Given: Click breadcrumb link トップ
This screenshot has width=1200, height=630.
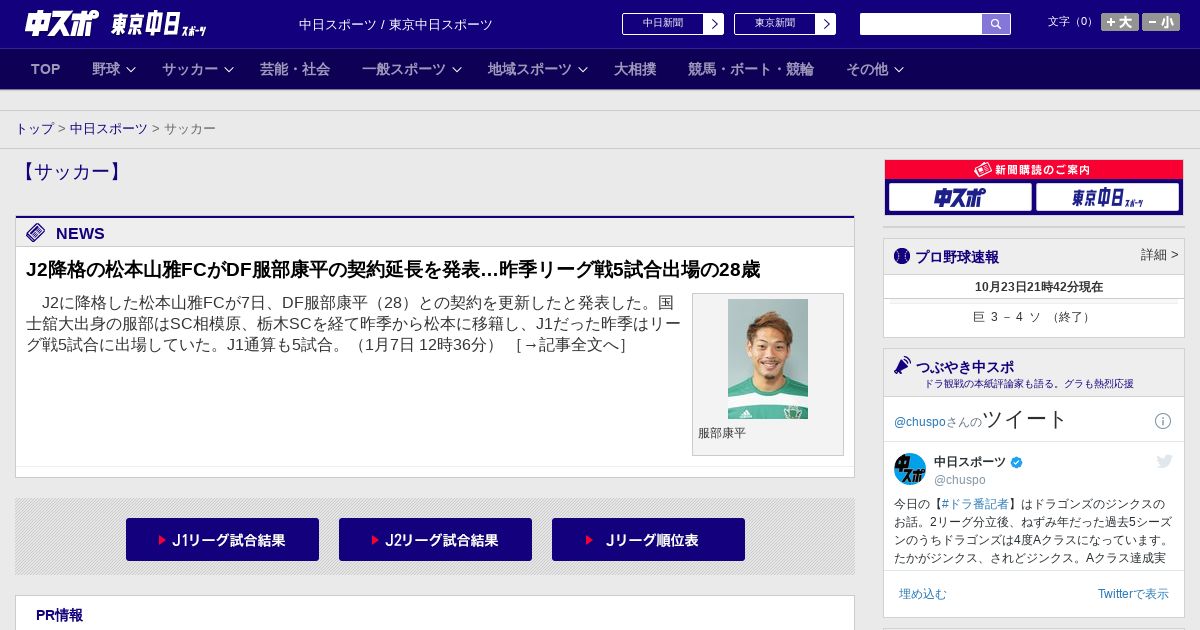Looking at the screenshot, I should pos(34,129).
